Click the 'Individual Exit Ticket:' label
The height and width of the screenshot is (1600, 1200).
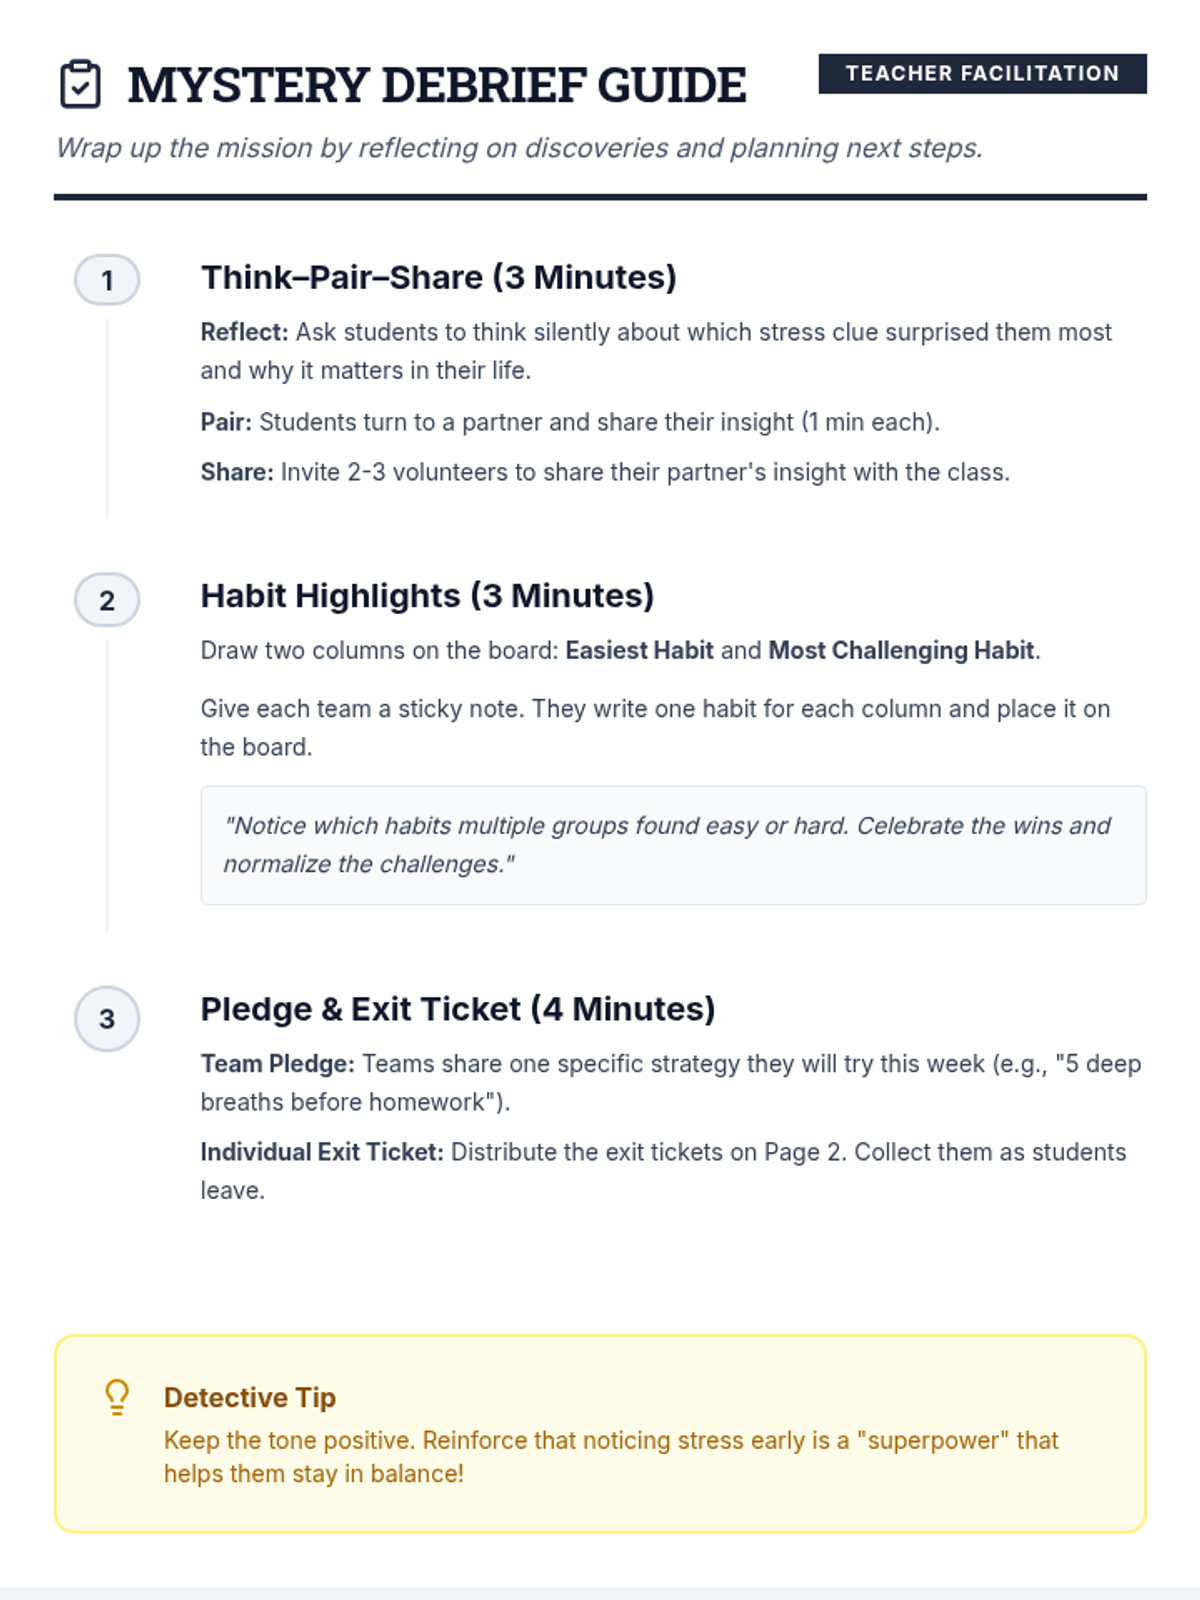click(x=321, y=1152)
